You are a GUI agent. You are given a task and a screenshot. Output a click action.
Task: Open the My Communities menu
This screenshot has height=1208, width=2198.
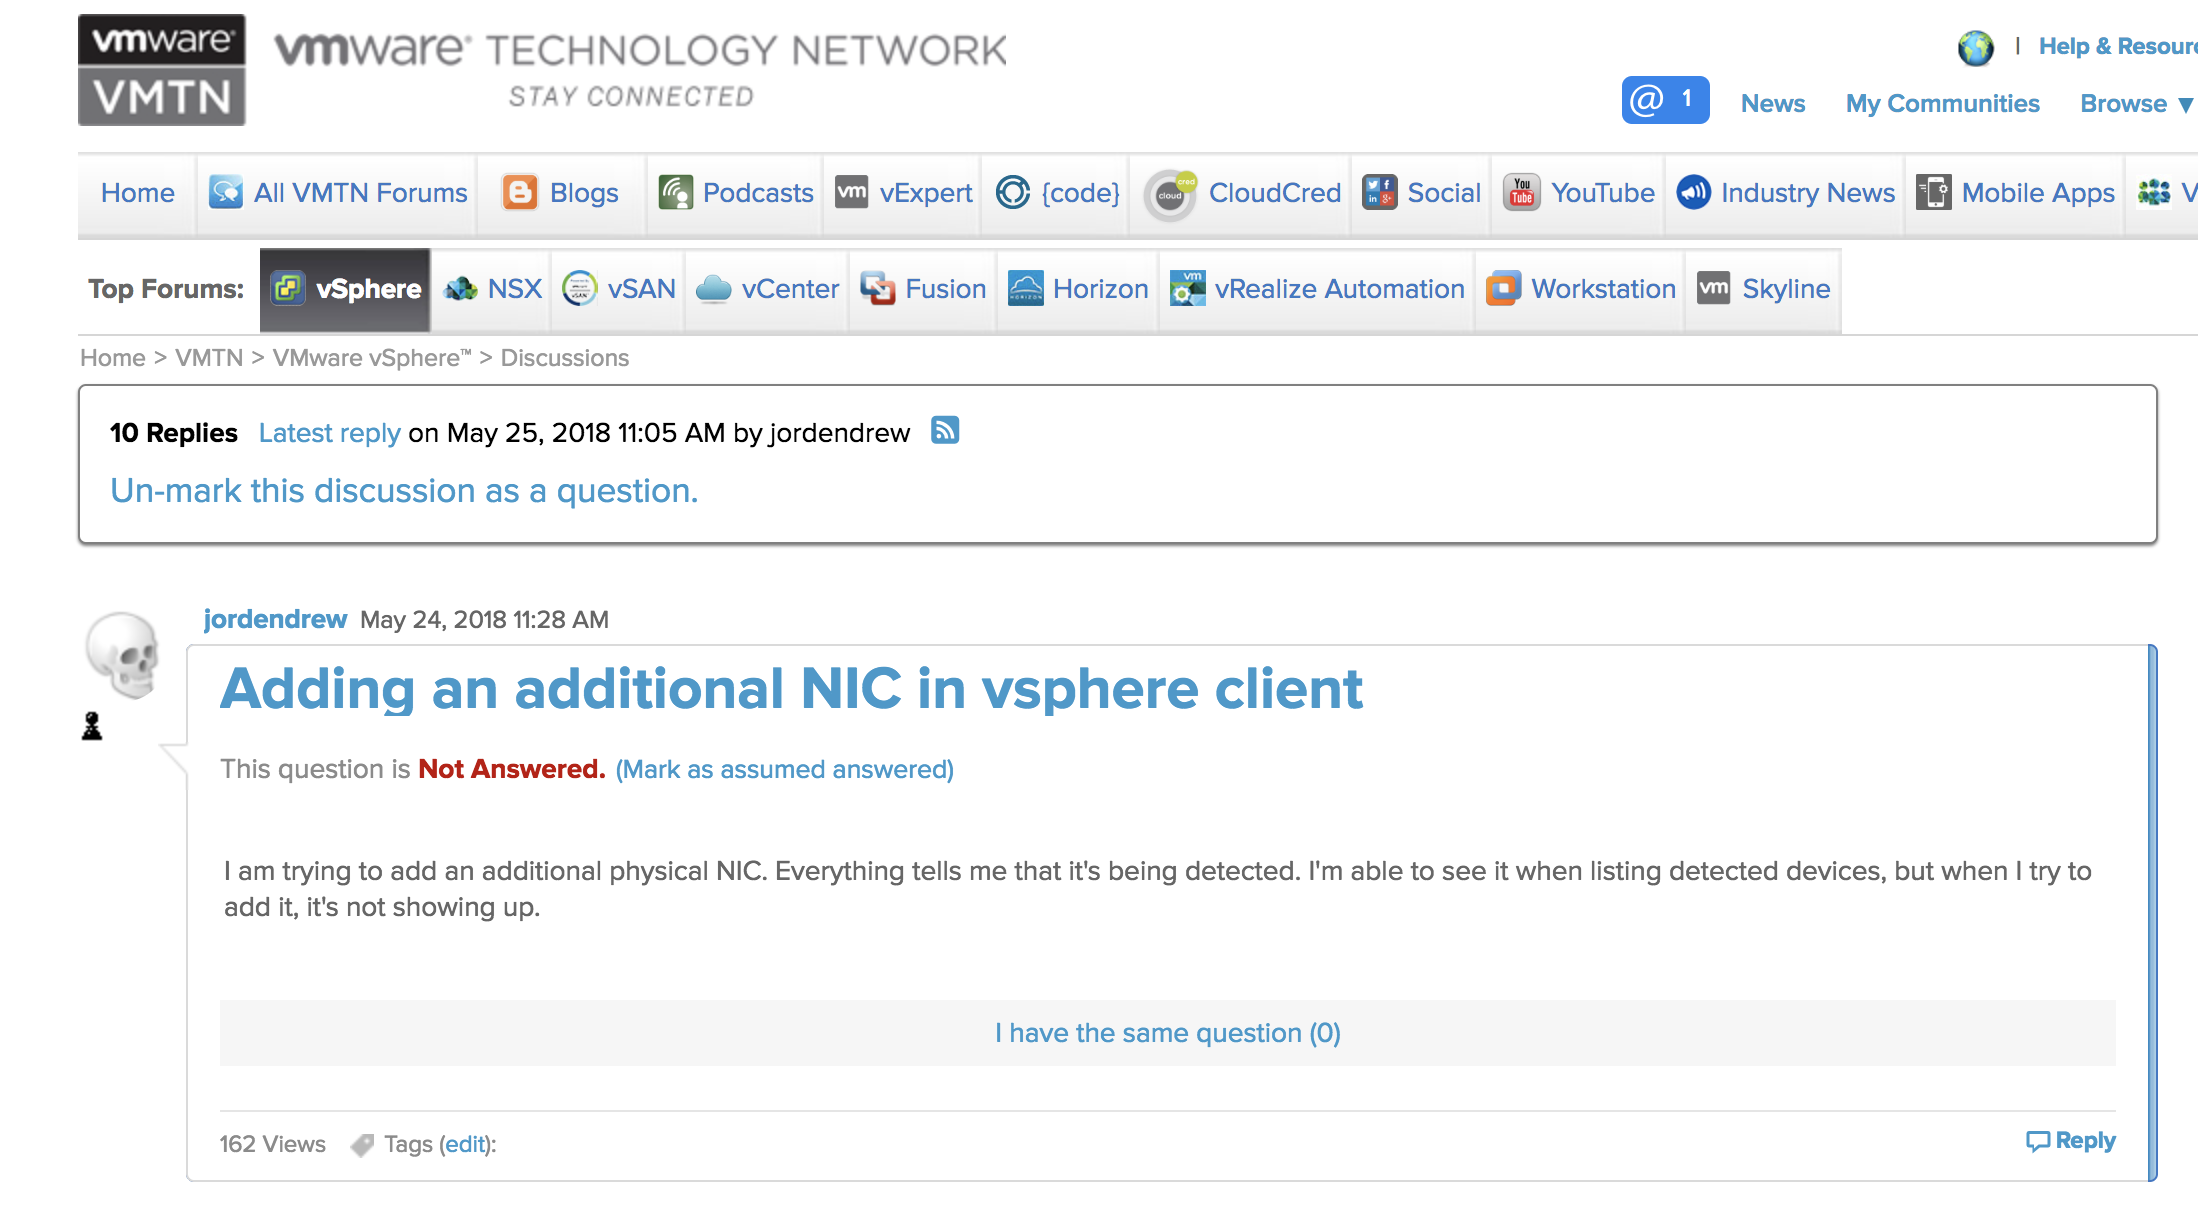[1942, 104]
